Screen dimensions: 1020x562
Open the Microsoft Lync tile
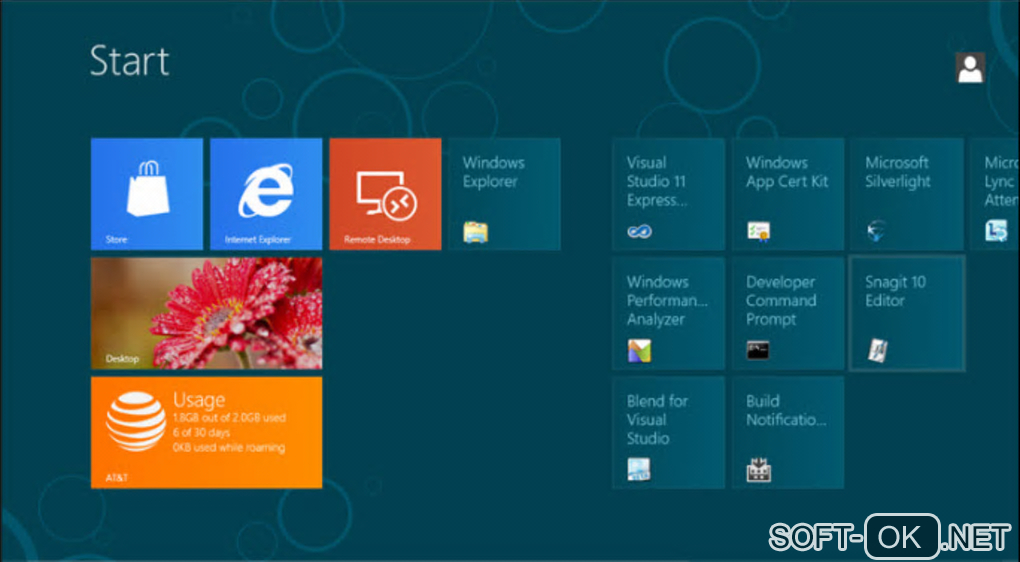coord(995,194)
